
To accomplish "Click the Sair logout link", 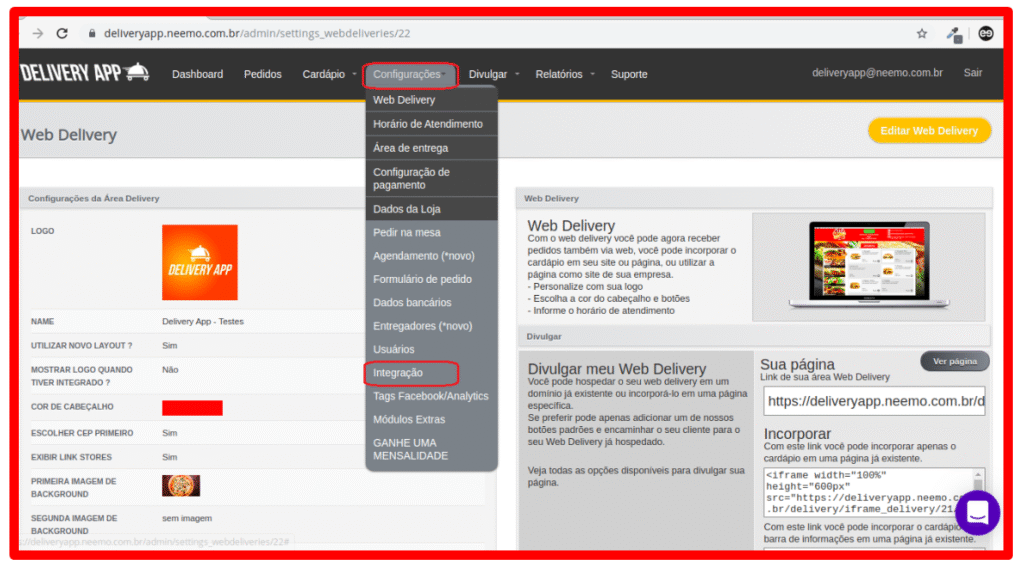I will tap(972, 73).
